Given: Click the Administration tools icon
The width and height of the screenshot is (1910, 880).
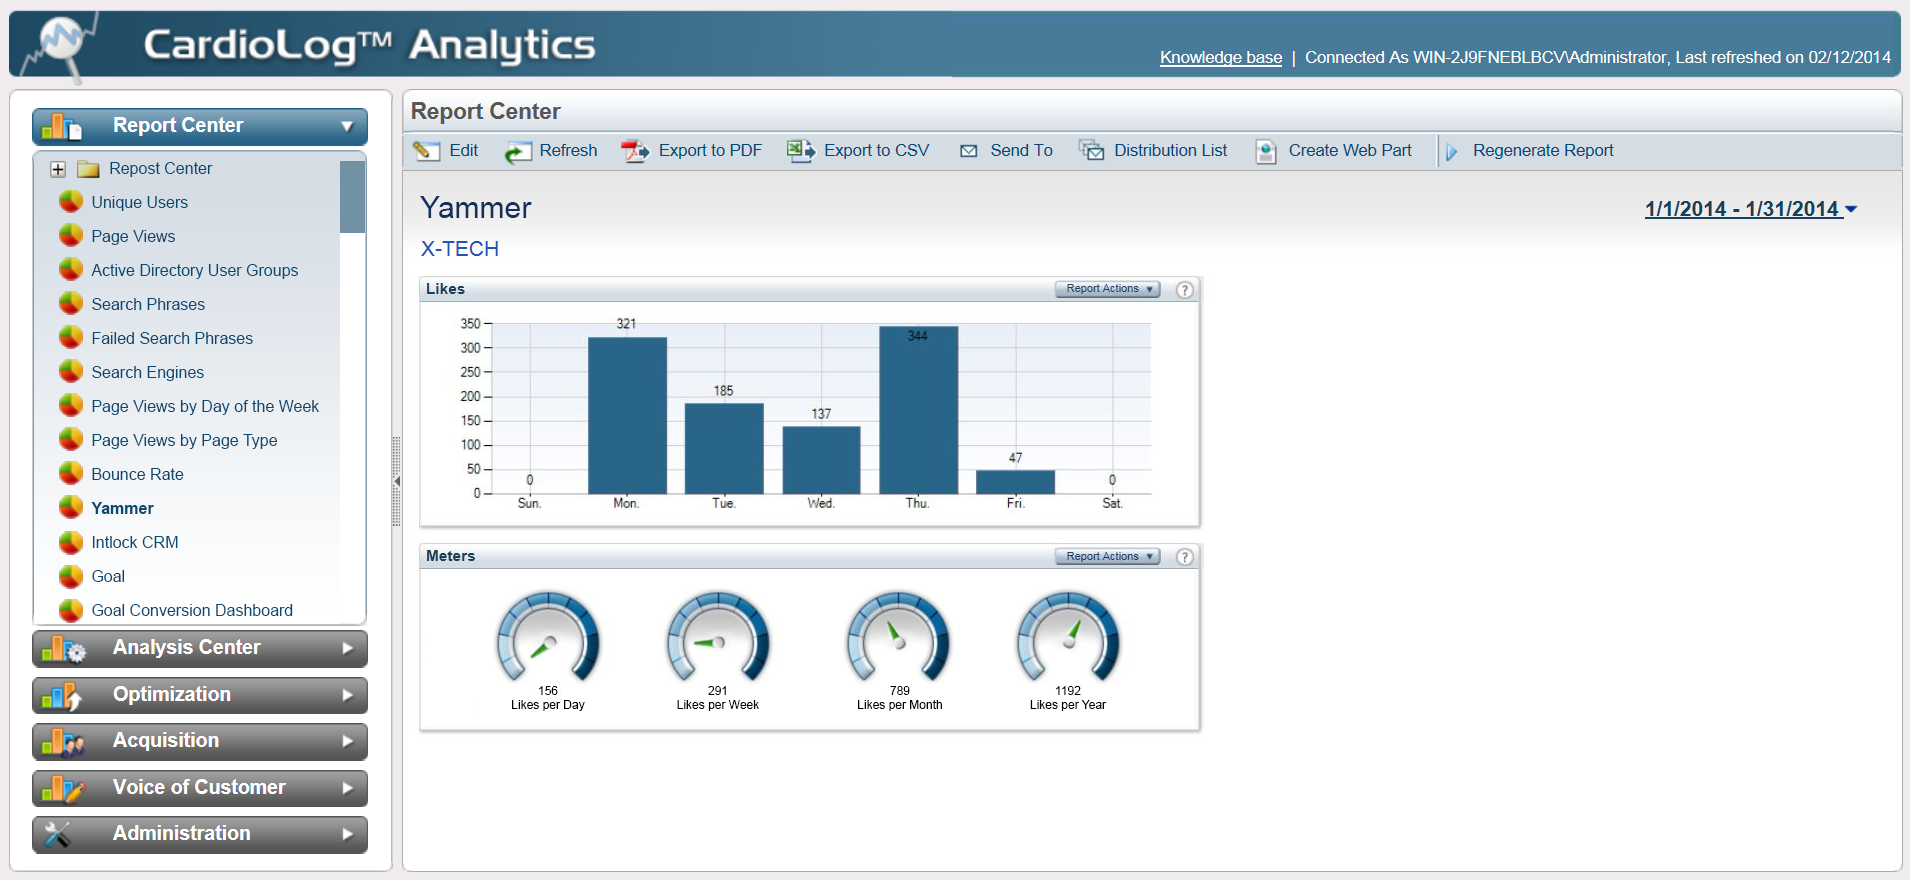Looking at the screenshot, I should pyautogui.click(x=57, y=834).
